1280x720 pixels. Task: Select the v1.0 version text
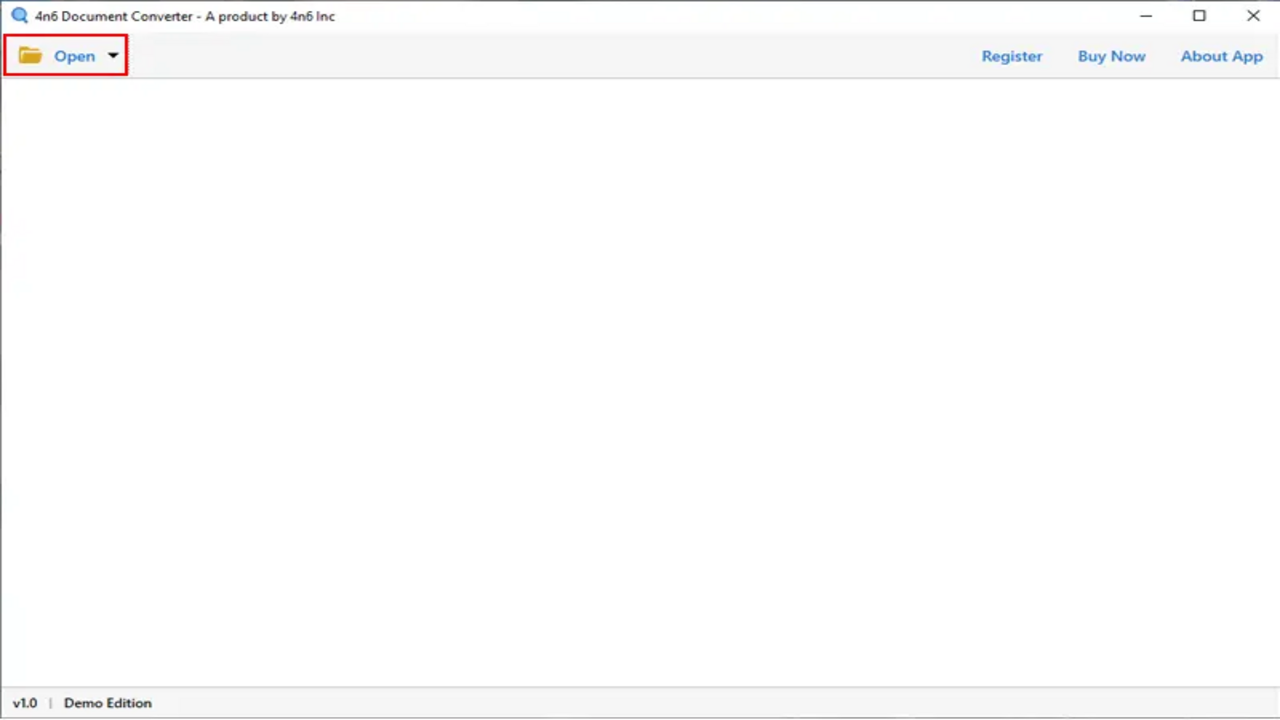[25, 703]
